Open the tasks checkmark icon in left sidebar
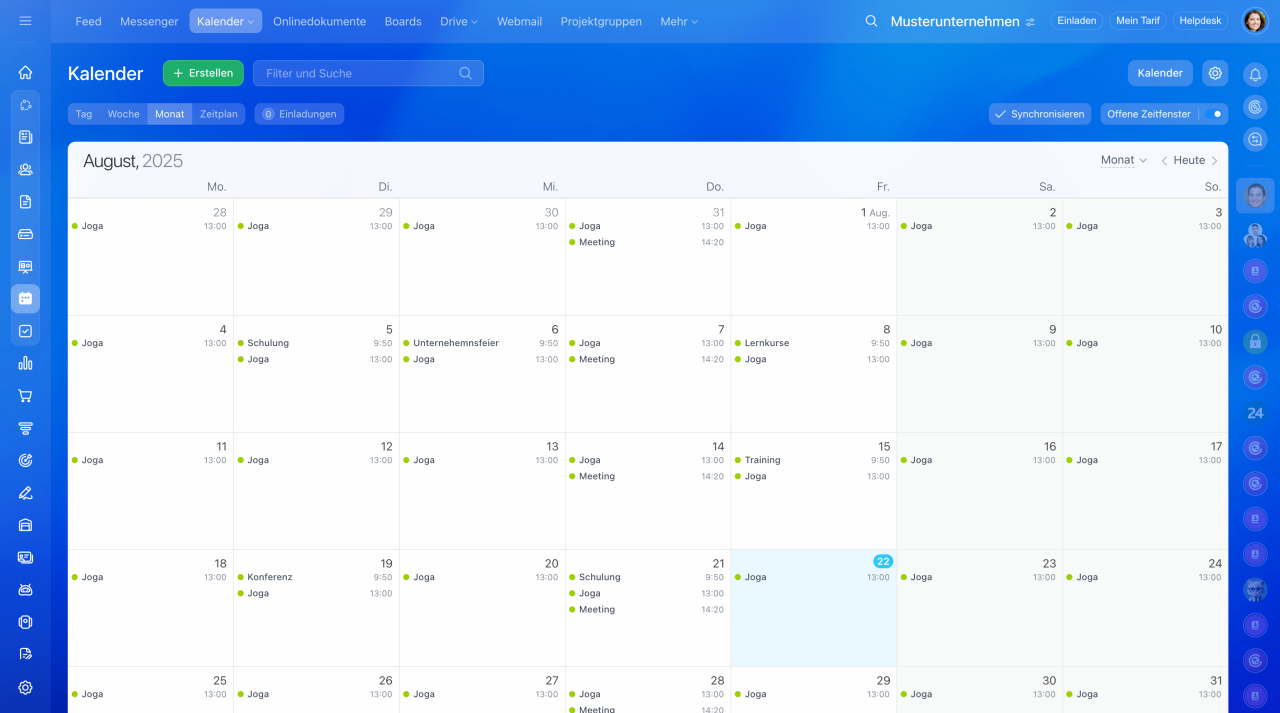Viewport: 1280px width, 713px height. [x=25, y=331]
